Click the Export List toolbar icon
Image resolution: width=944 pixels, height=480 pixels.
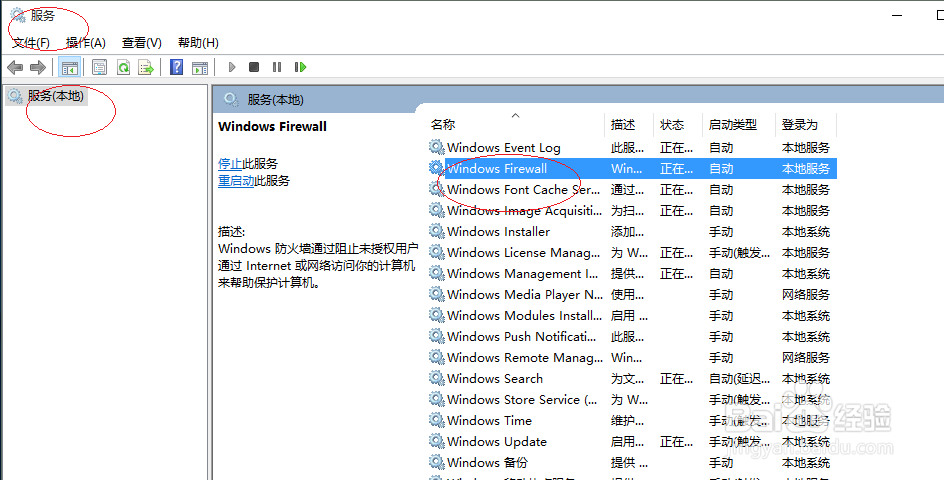click(x=146, y=67)
